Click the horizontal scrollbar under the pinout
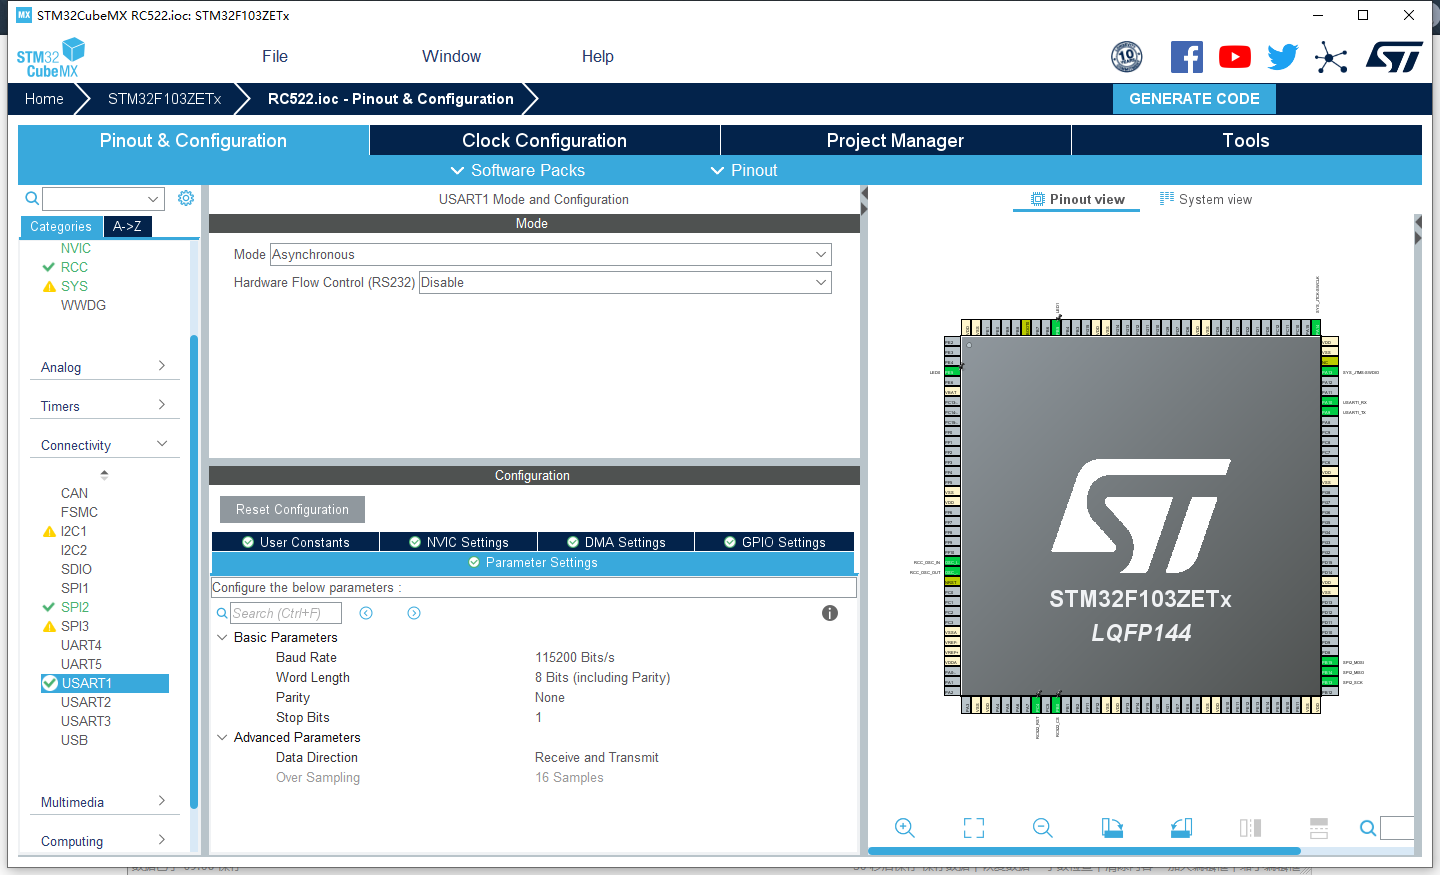Screen dimensions: 1440x875 [x=1084, y=851]
